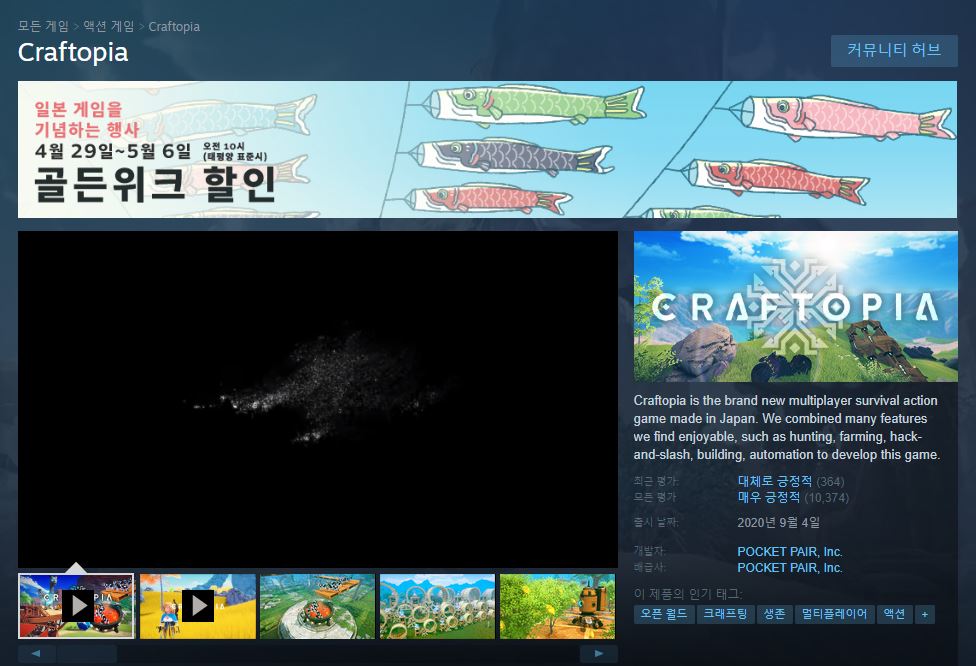
Task: Open the developer POCKET PAIR, Inc. link
Action: coord(789,552)
